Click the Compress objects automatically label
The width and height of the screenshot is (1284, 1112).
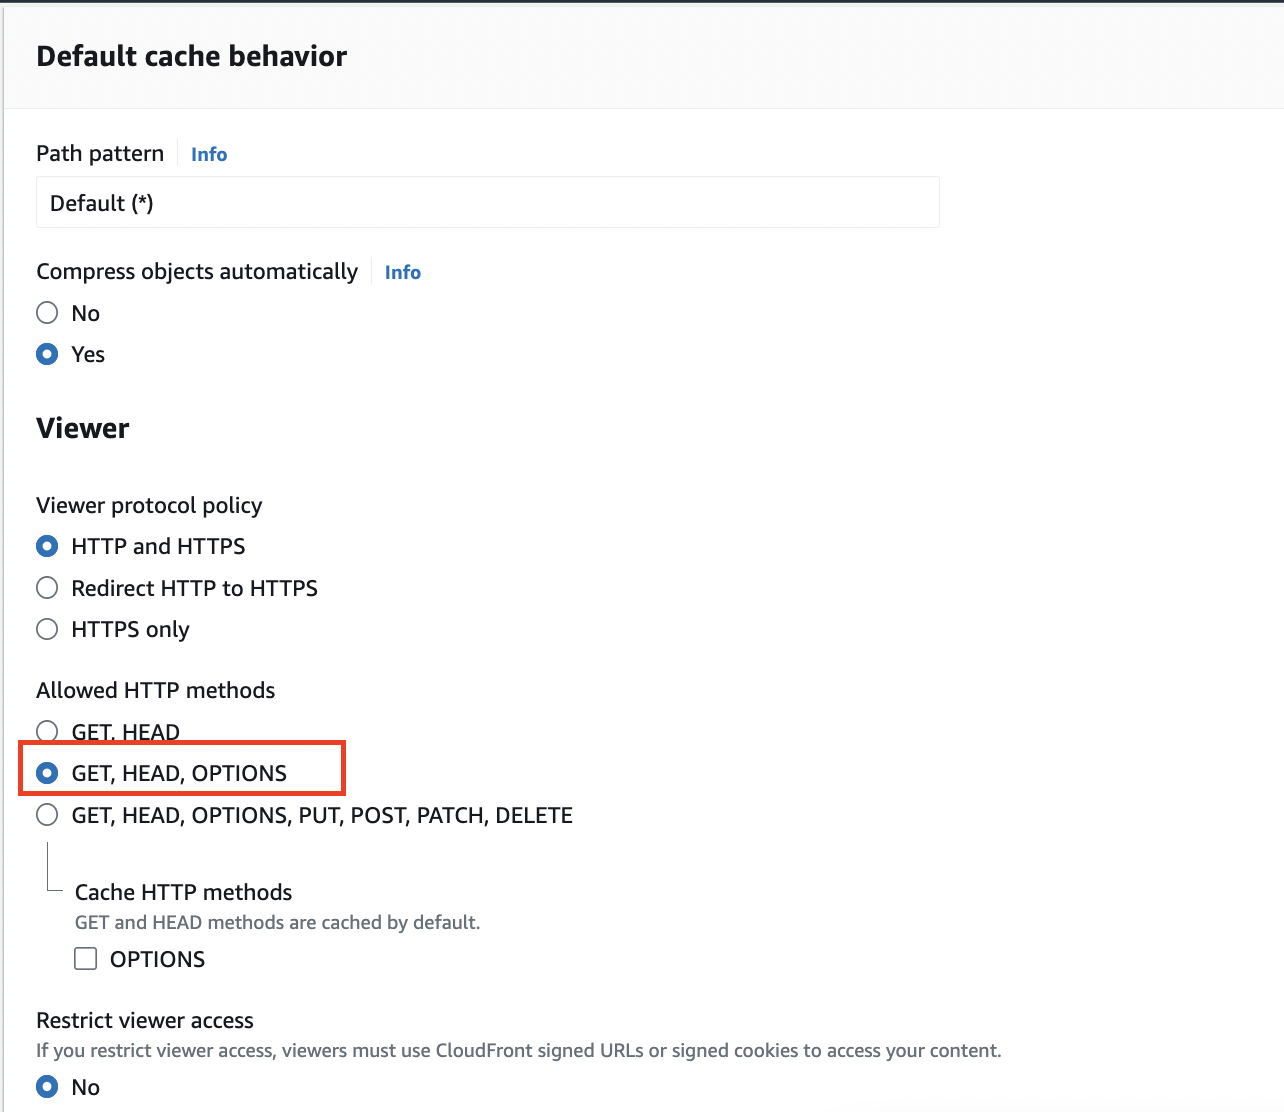click(x=197, y=272)
